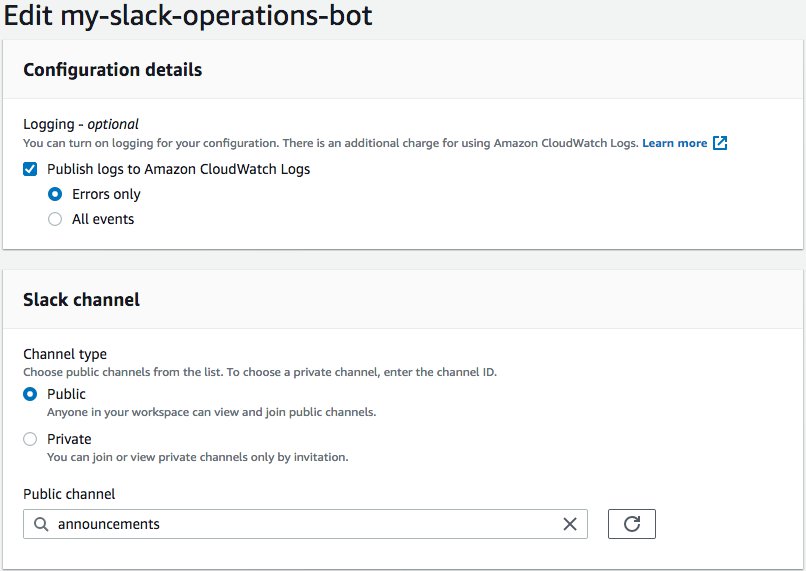Uncheck Publish logs to Amazon CloudWatch Logs
Screen dimensions: 806x571
(30, 169)
